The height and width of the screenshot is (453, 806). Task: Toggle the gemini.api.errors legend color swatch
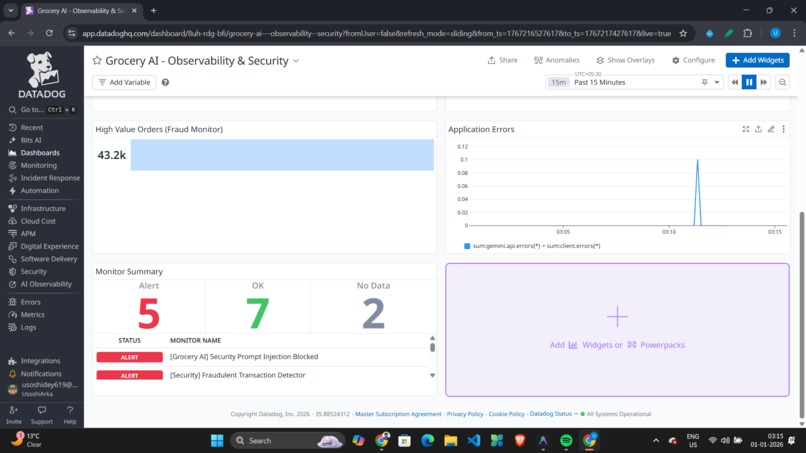tap(467, 246)
